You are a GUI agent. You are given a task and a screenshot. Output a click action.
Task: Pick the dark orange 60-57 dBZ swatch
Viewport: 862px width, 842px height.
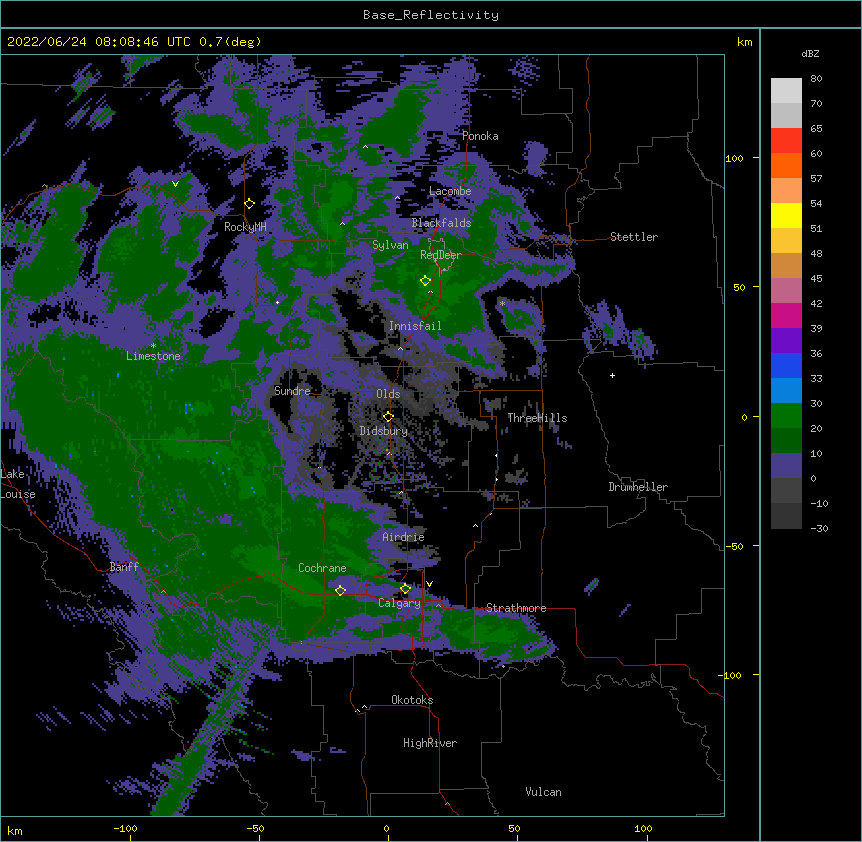786,165
